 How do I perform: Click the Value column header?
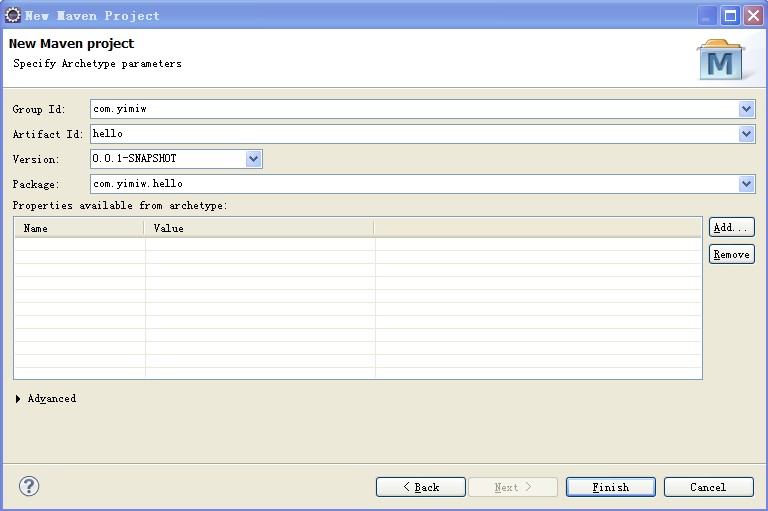pyautogui.click(x=259, y=228)
